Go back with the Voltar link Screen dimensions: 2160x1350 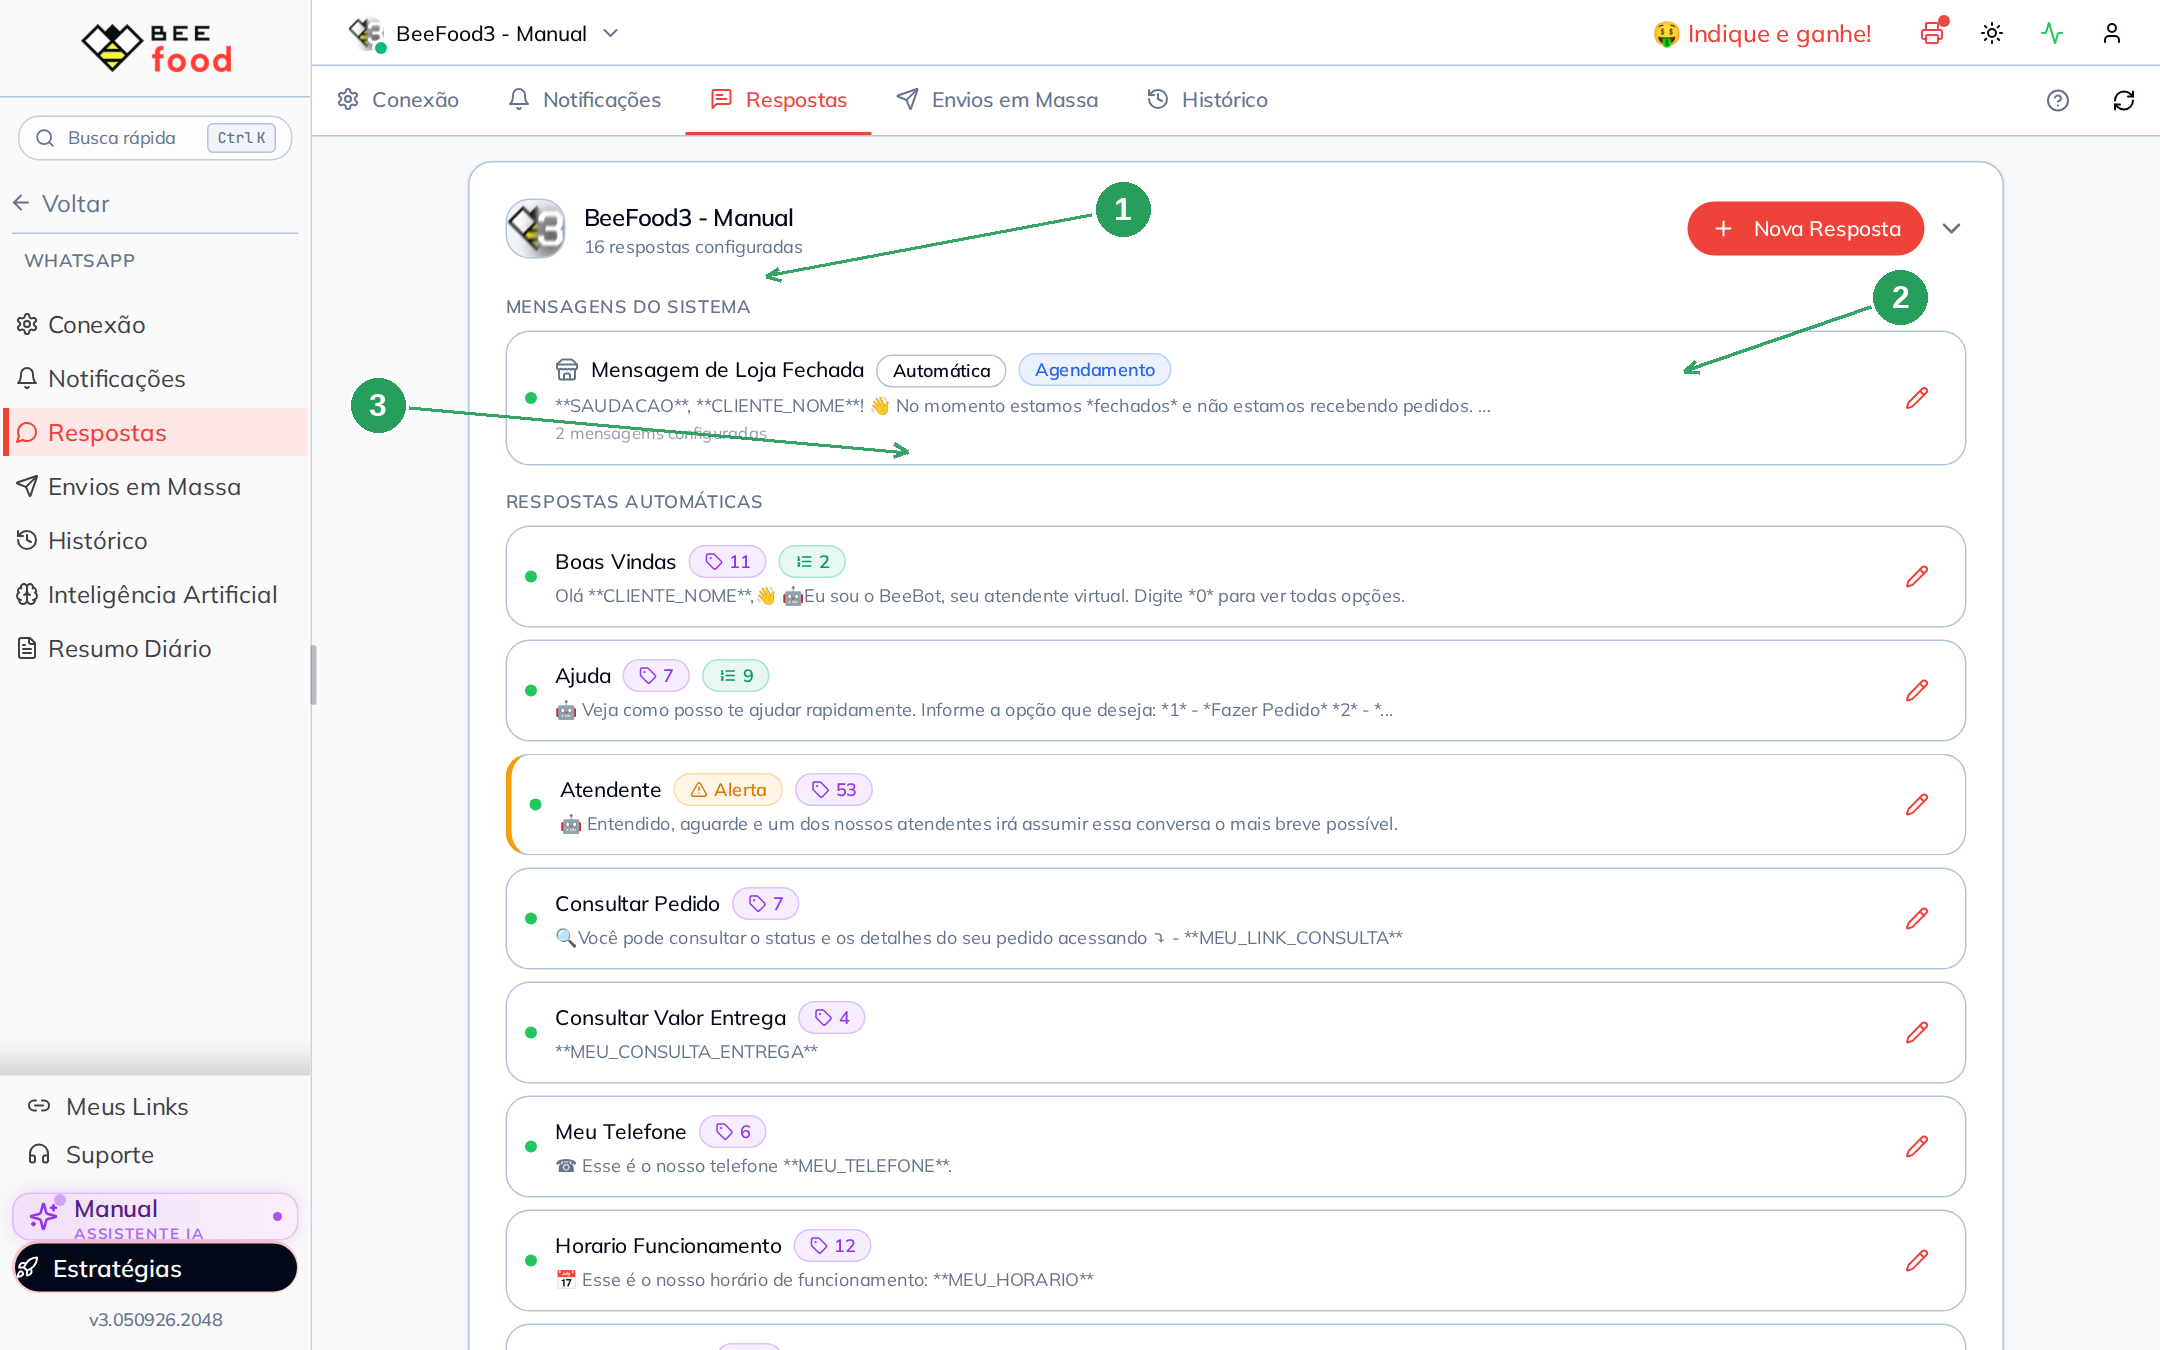(x=62, y=204)
